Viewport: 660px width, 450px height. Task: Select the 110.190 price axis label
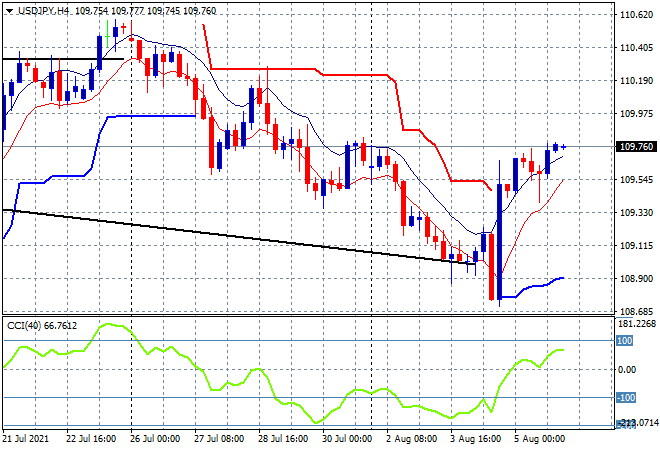[x=636, y=80]
